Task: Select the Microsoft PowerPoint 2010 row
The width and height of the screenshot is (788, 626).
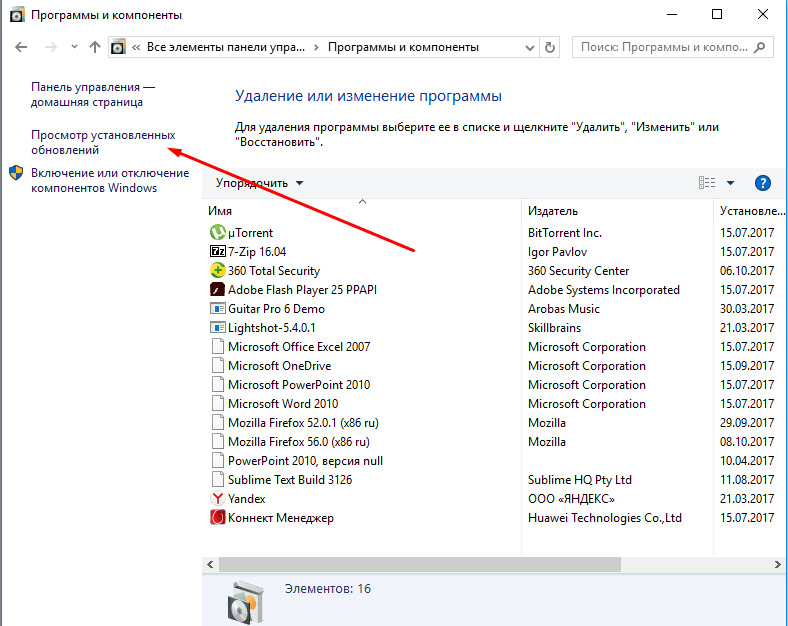Action: (x=299, y=385)
